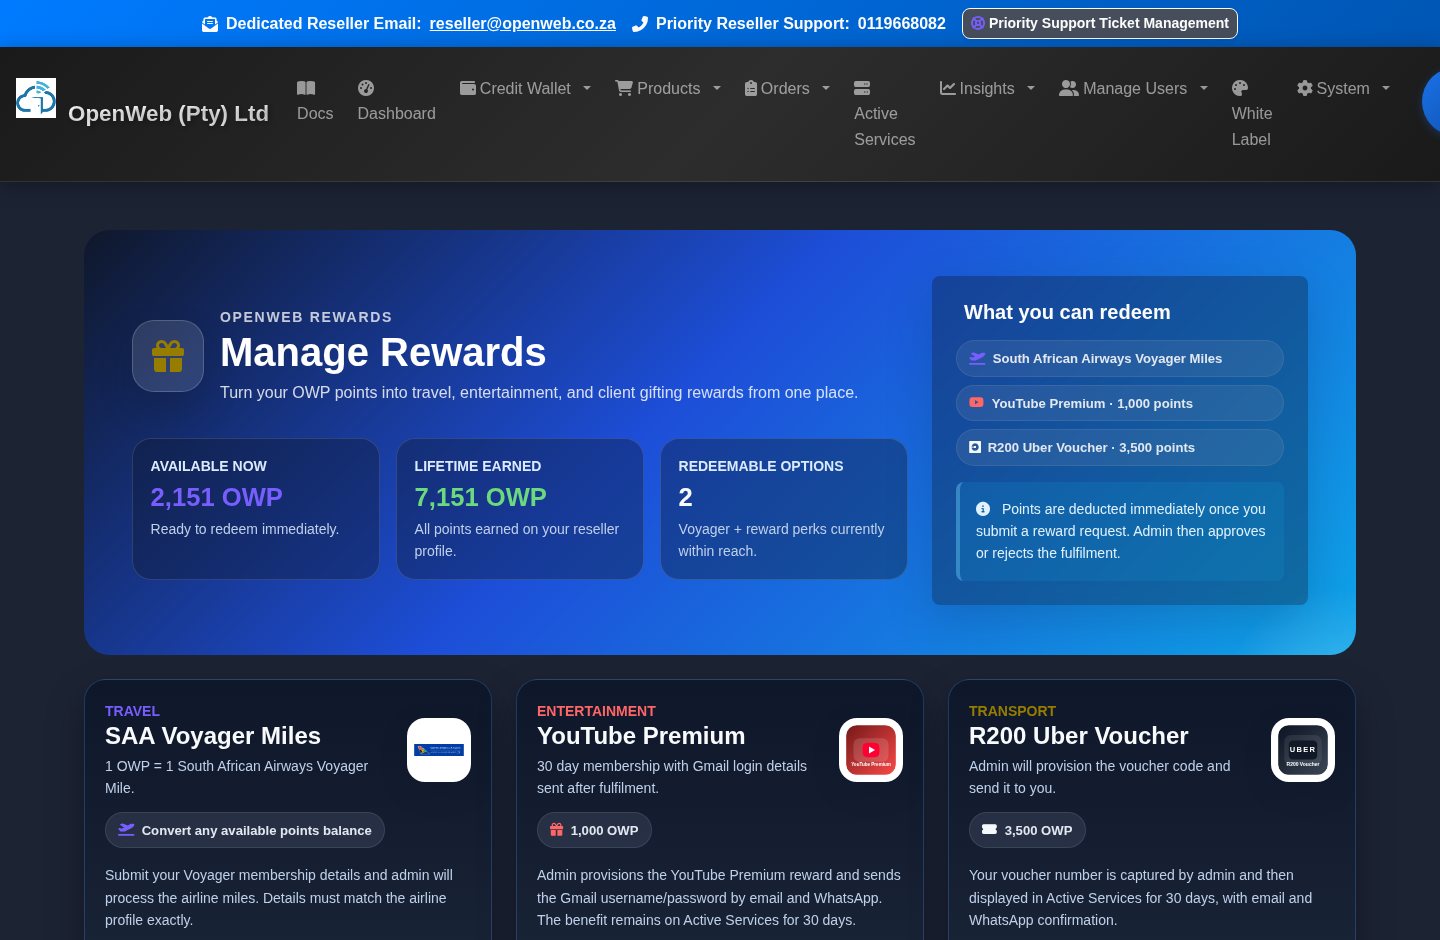This screenshot has height=940, width=1440.
Task: Expand the System dropdown menu
Action: pyautogui.click(x=1386, y=88)
